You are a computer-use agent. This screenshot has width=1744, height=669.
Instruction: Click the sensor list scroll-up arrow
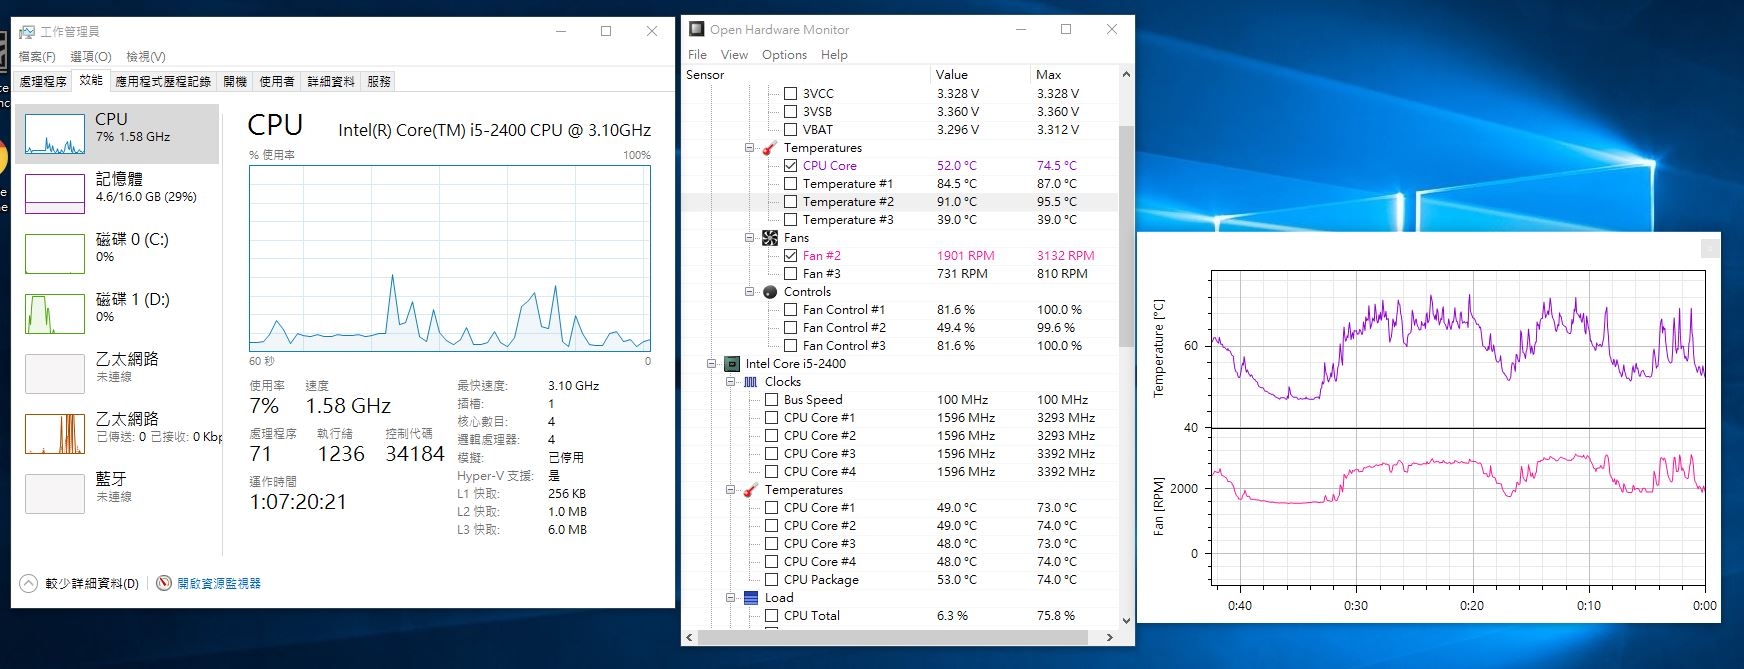click(x=1126, y=74)
